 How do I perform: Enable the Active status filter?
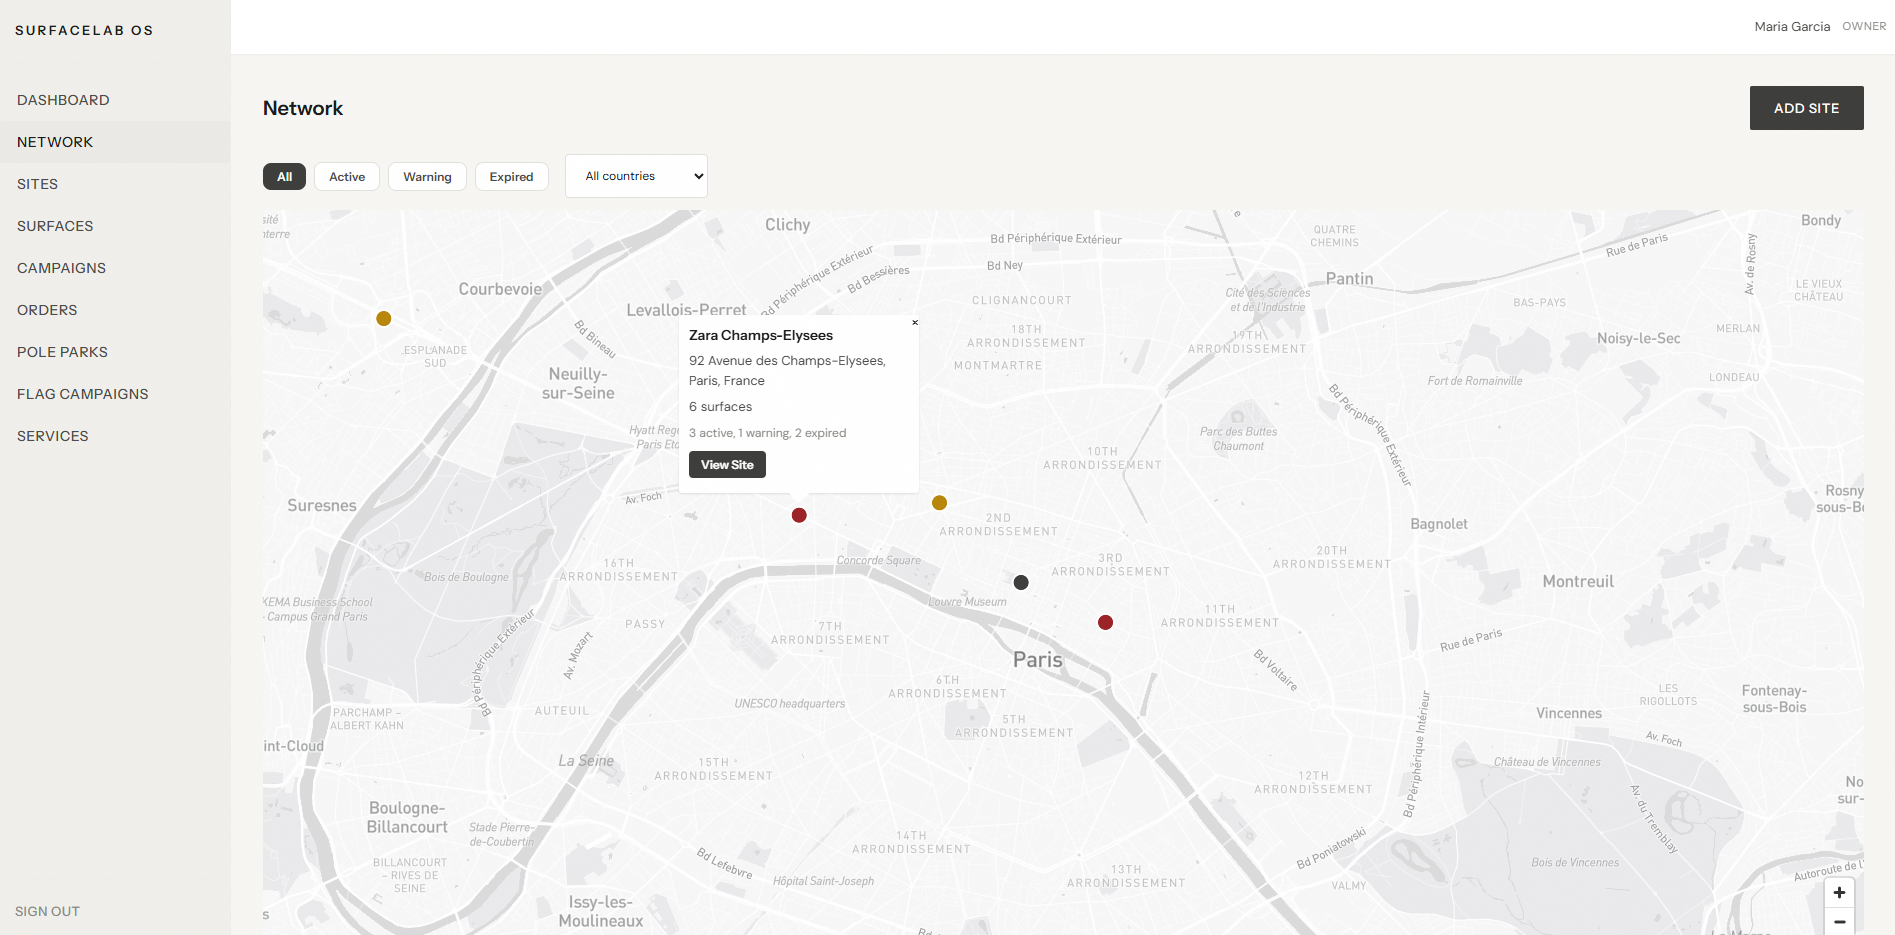coord(346,176)
